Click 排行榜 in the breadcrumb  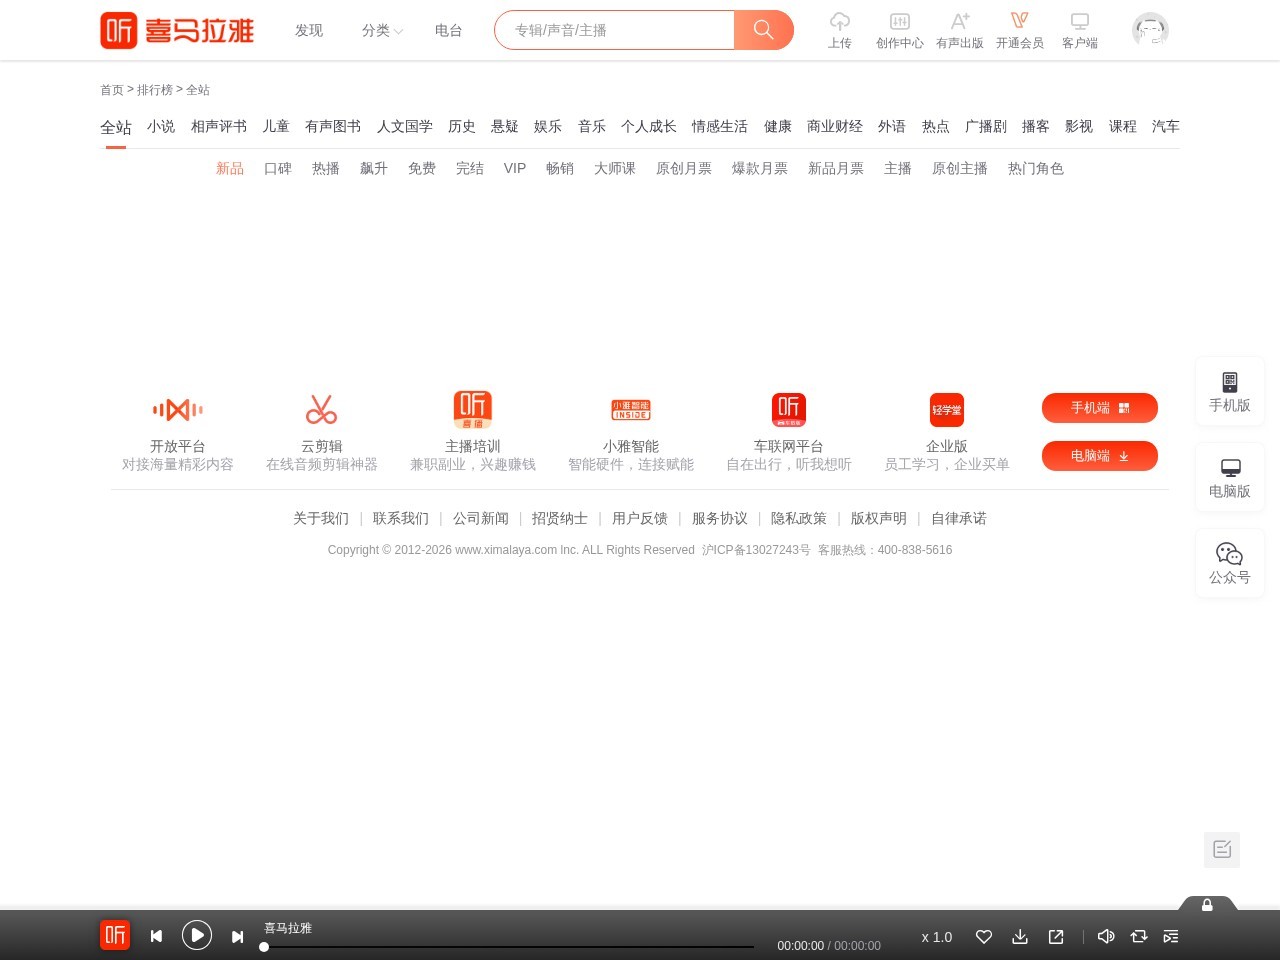155,90
